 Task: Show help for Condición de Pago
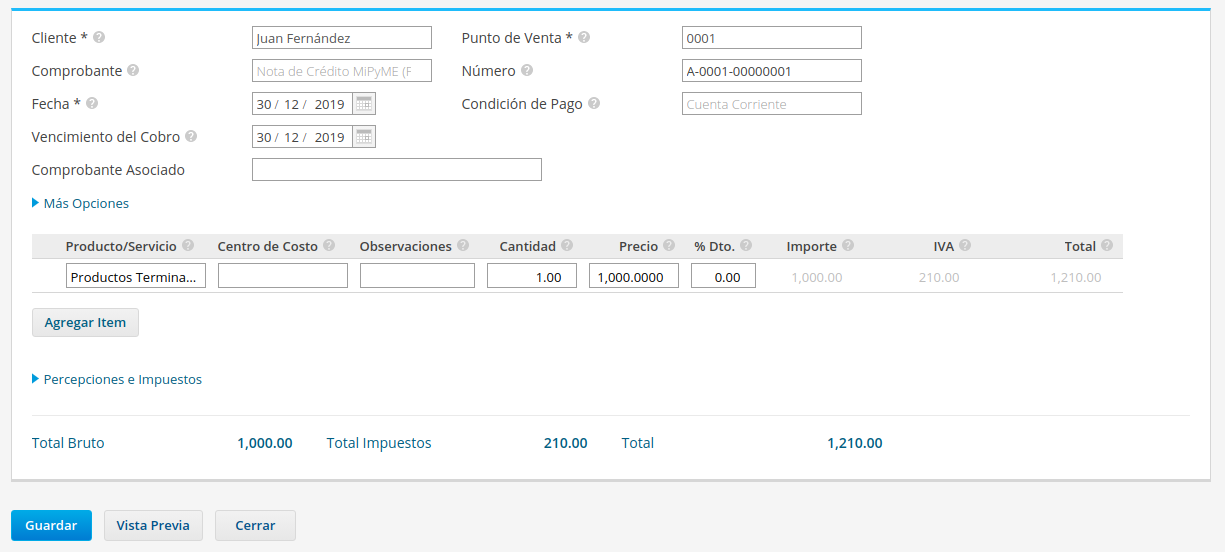pyautogui.click(x=594, y=104)
